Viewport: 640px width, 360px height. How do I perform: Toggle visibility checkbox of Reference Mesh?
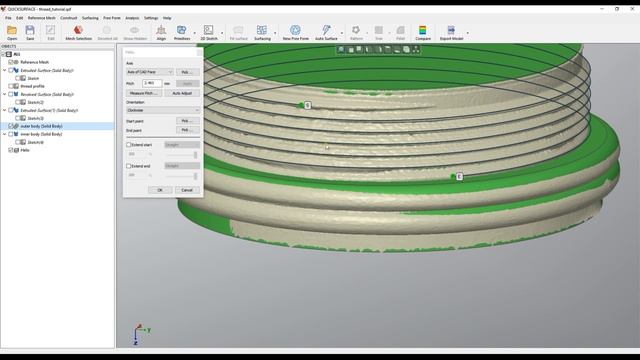(11, 62)
